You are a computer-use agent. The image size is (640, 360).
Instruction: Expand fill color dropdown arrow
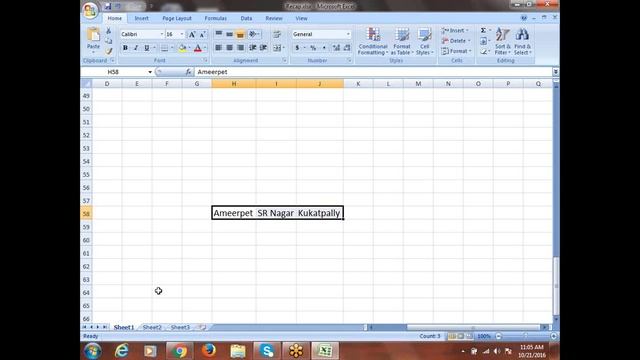click(189, 48)
